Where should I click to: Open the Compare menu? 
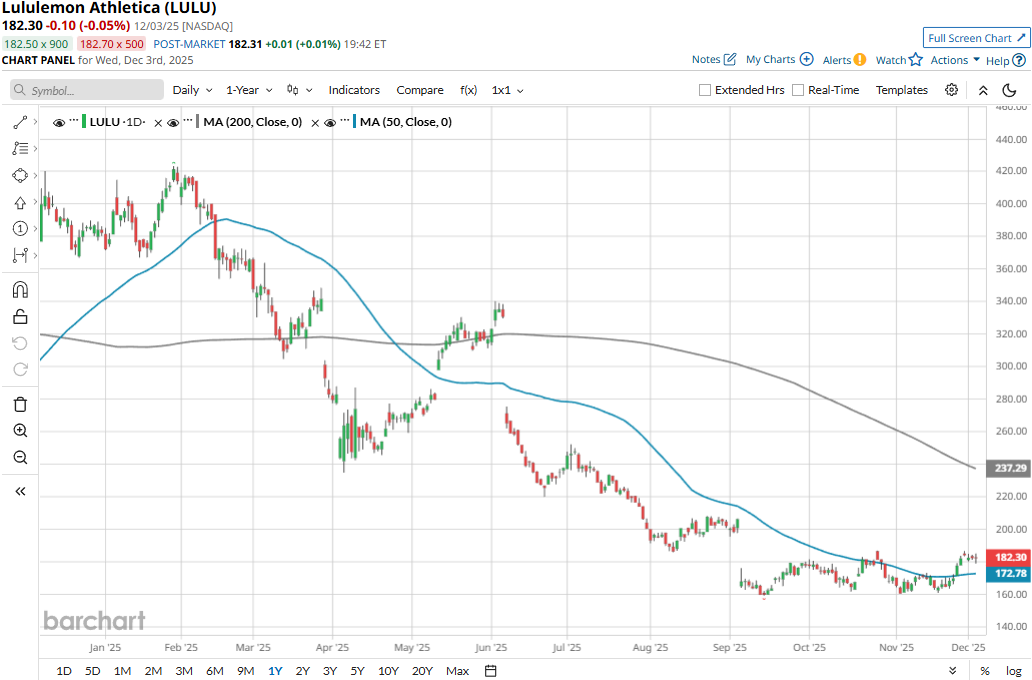pyautogui.click(x=420, y=90)
